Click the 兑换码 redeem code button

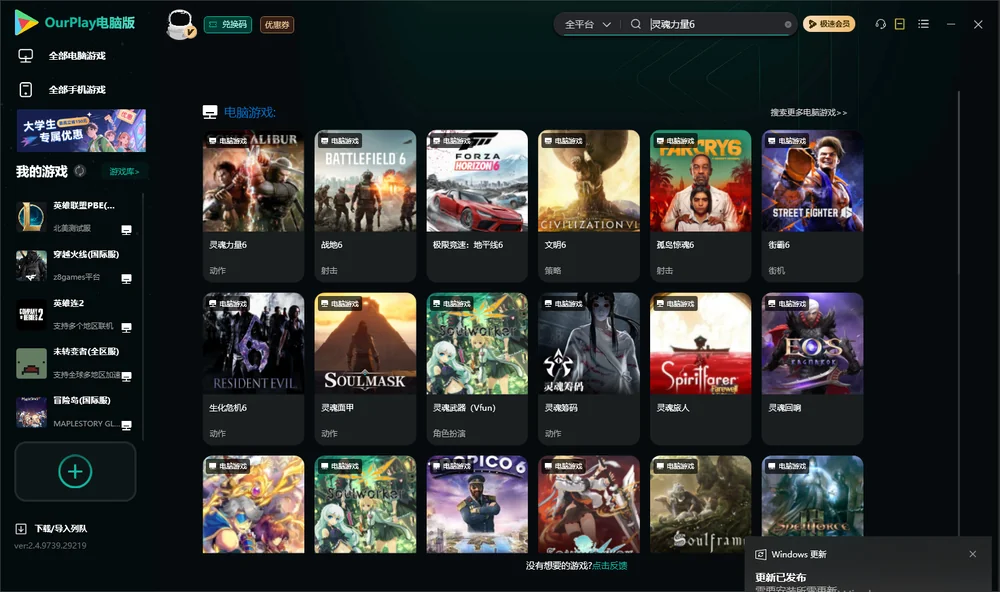click(228, 24)
